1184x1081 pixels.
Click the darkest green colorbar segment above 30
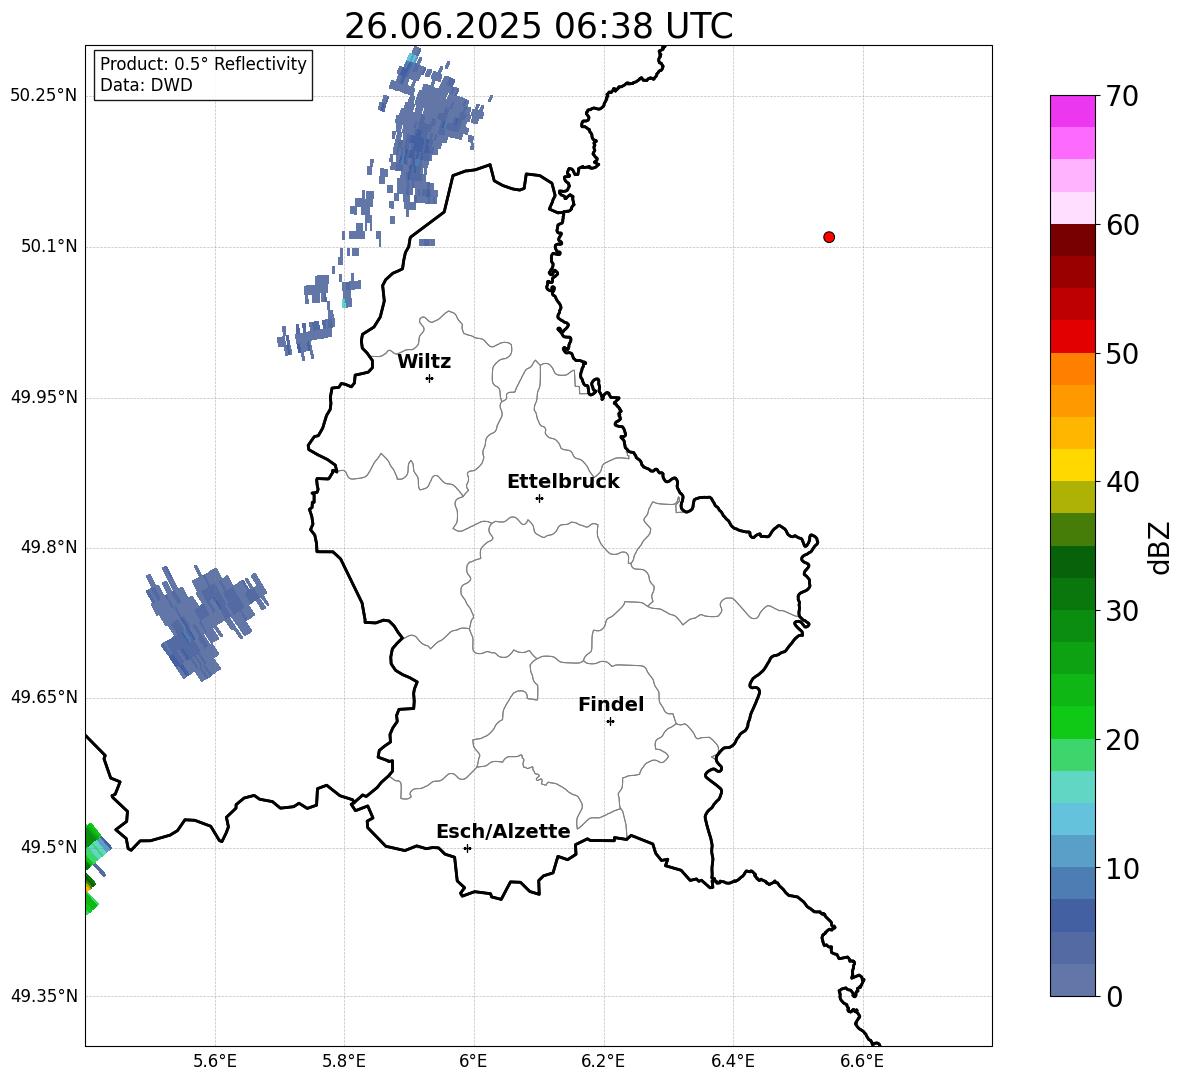point(1073,562)
